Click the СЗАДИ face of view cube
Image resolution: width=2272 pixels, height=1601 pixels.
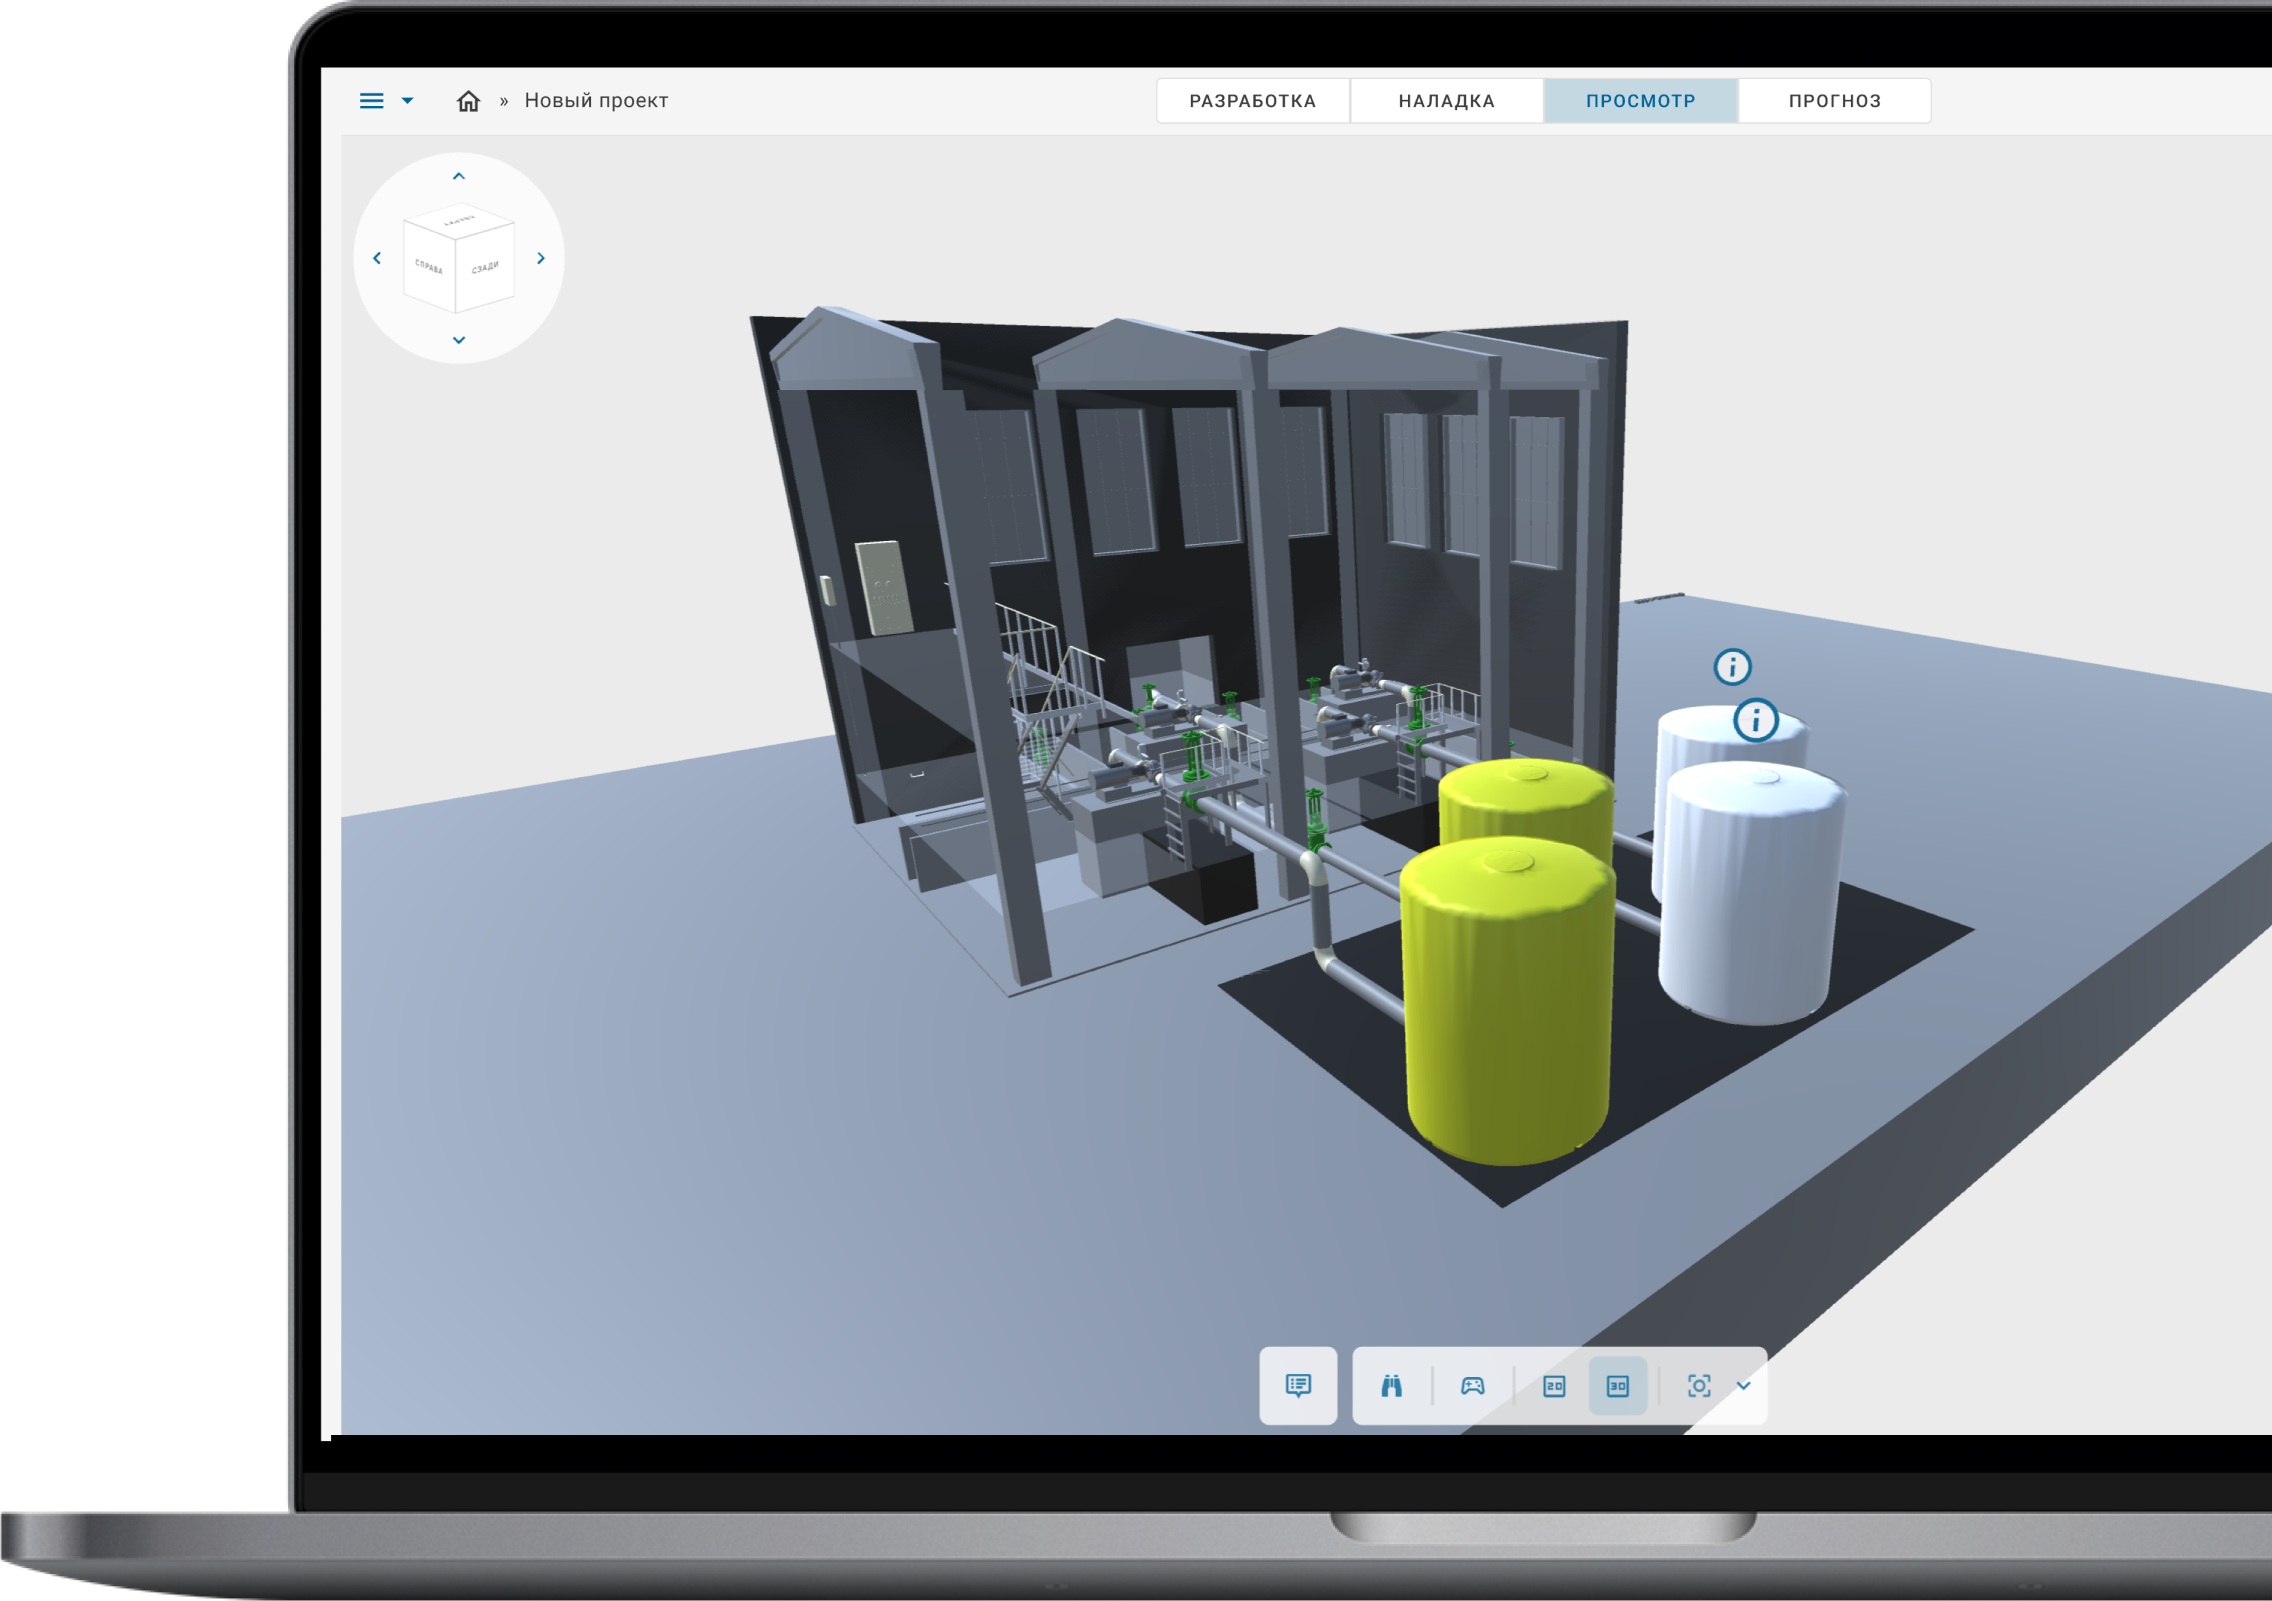coord(485,268)
